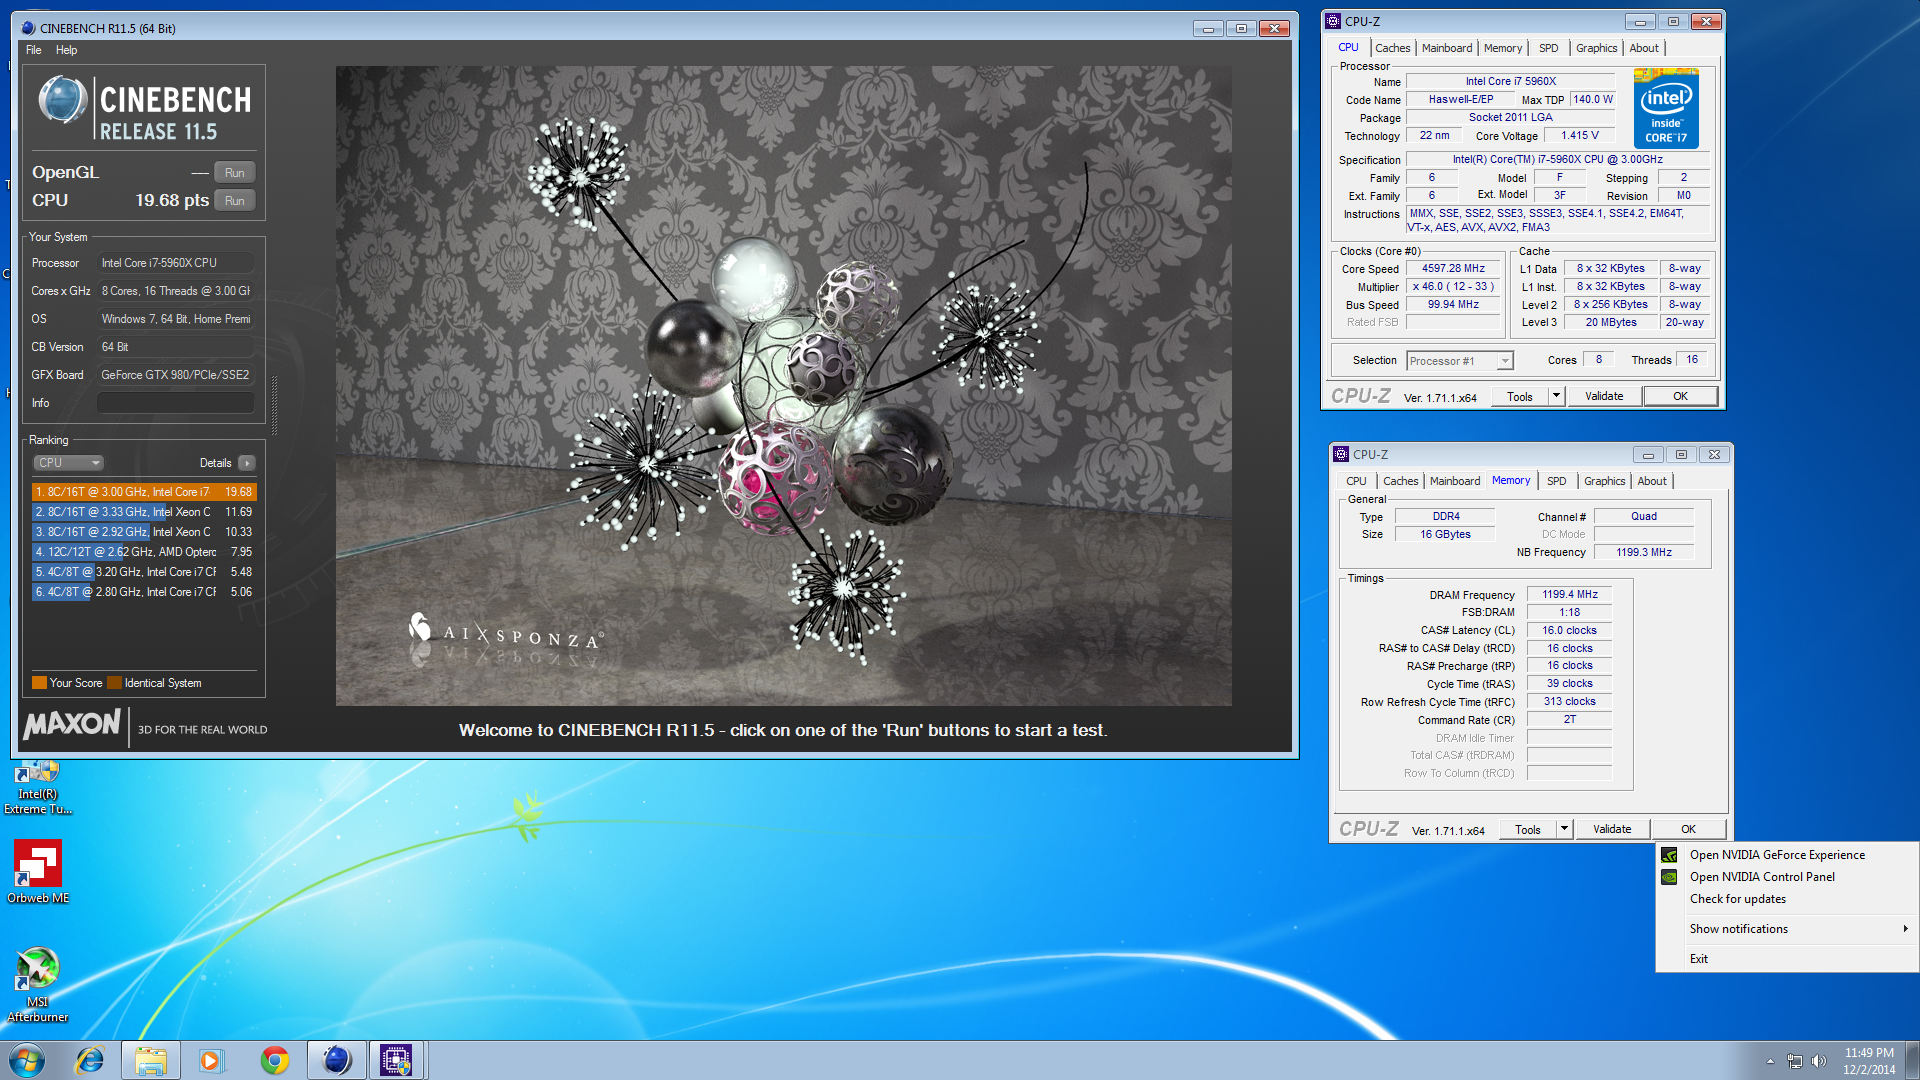Show hidden tray icons arrow
Screen dimensions: 1920x1080
(x=1770, y=1061)
